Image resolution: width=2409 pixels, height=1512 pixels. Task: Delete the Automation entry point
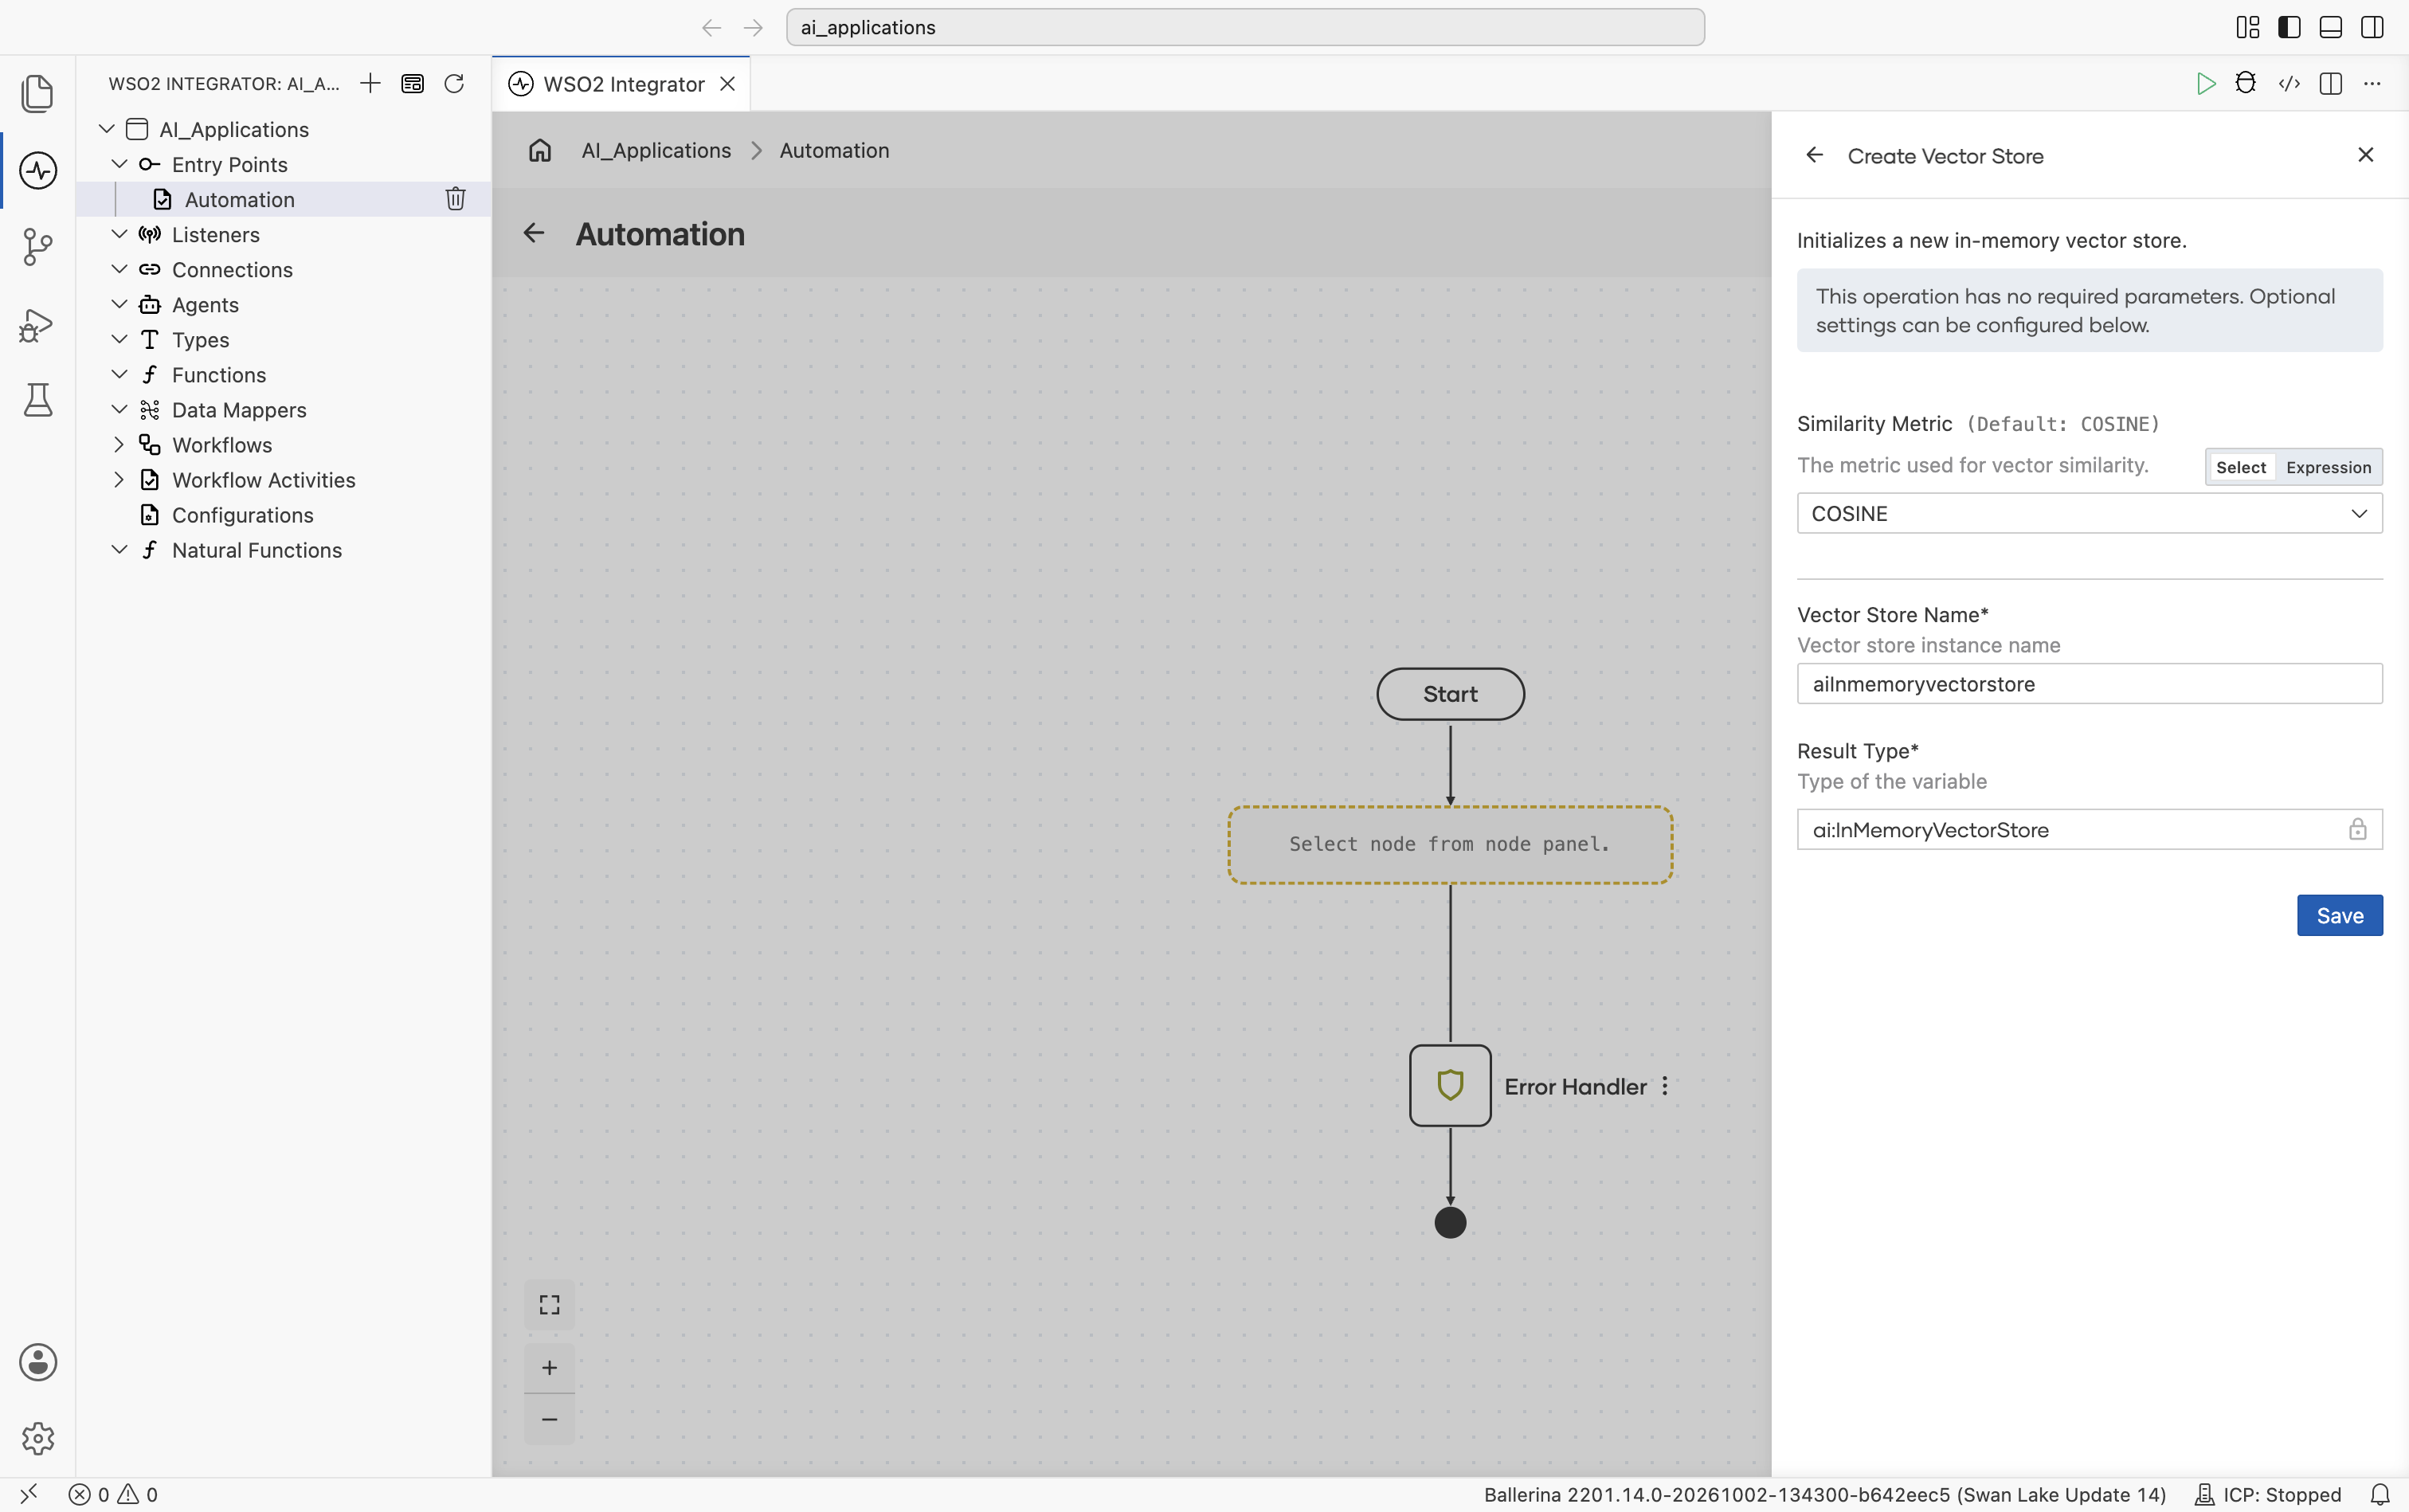455,199
